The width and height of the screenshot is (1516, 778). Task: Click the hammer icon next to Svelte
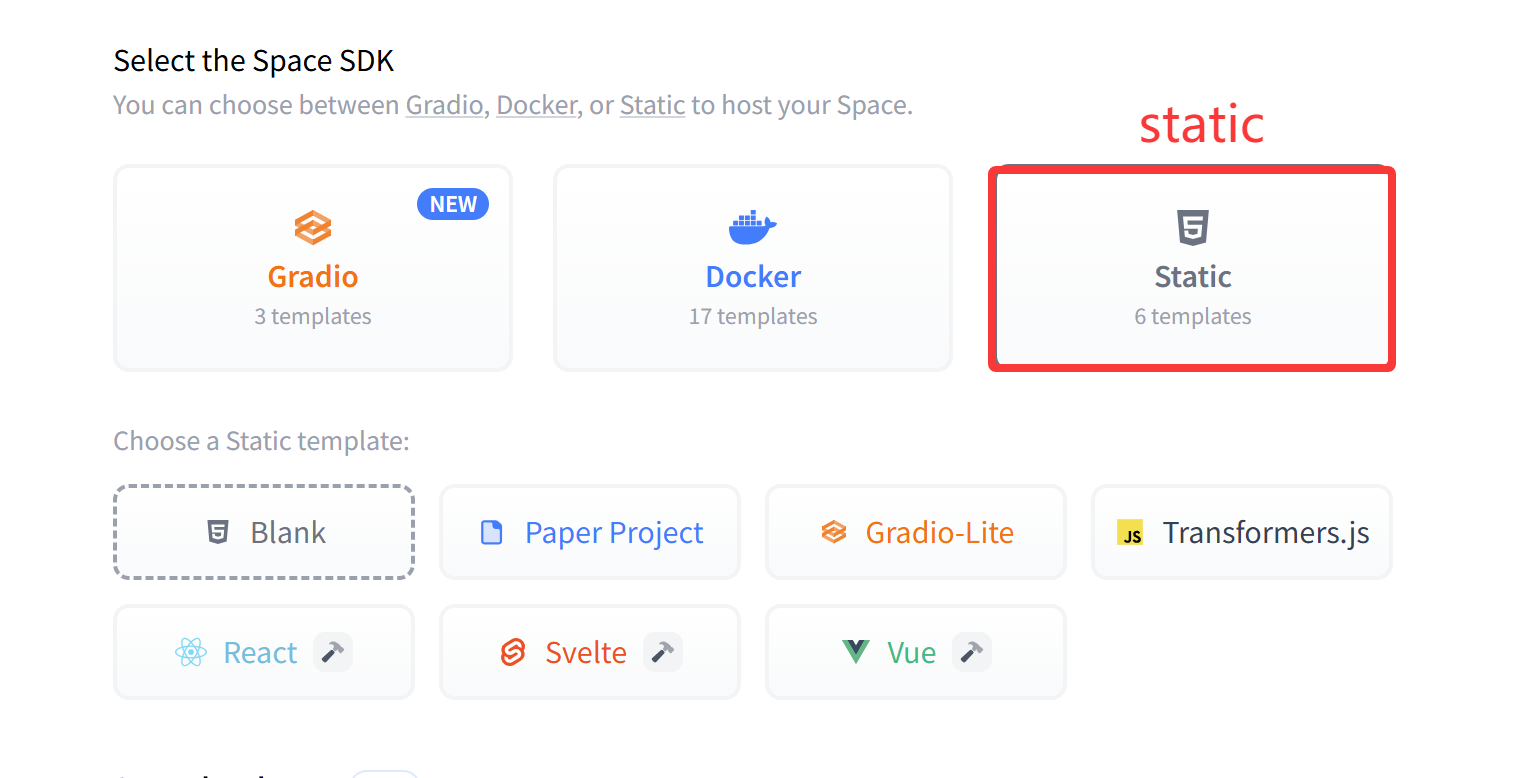coord(662,652)
